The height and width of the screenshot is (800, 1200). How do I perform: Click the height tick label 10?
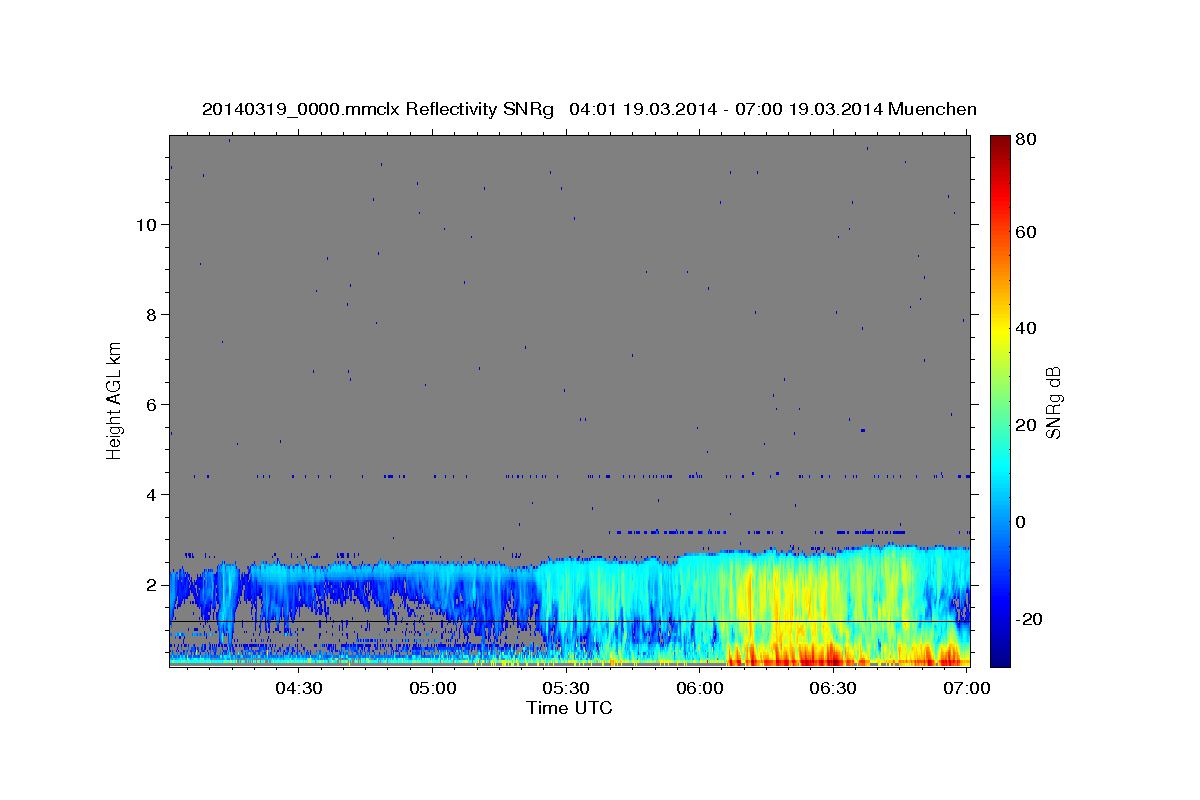[x=147, y=225]
